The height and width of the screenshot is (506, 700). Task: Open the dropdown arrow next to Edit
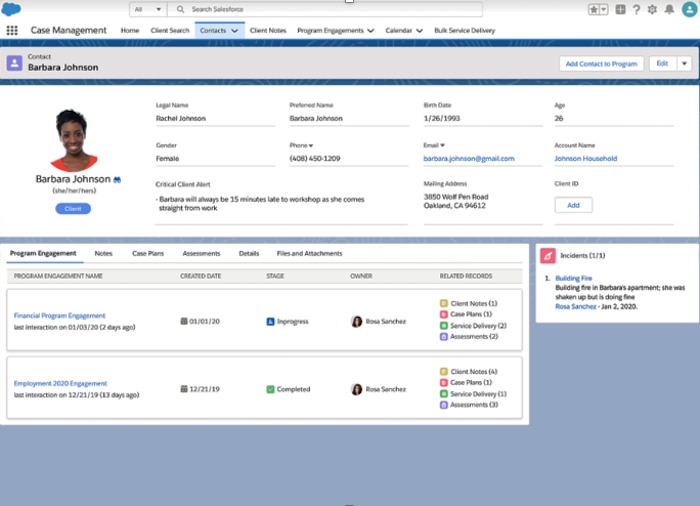(684, 63)
